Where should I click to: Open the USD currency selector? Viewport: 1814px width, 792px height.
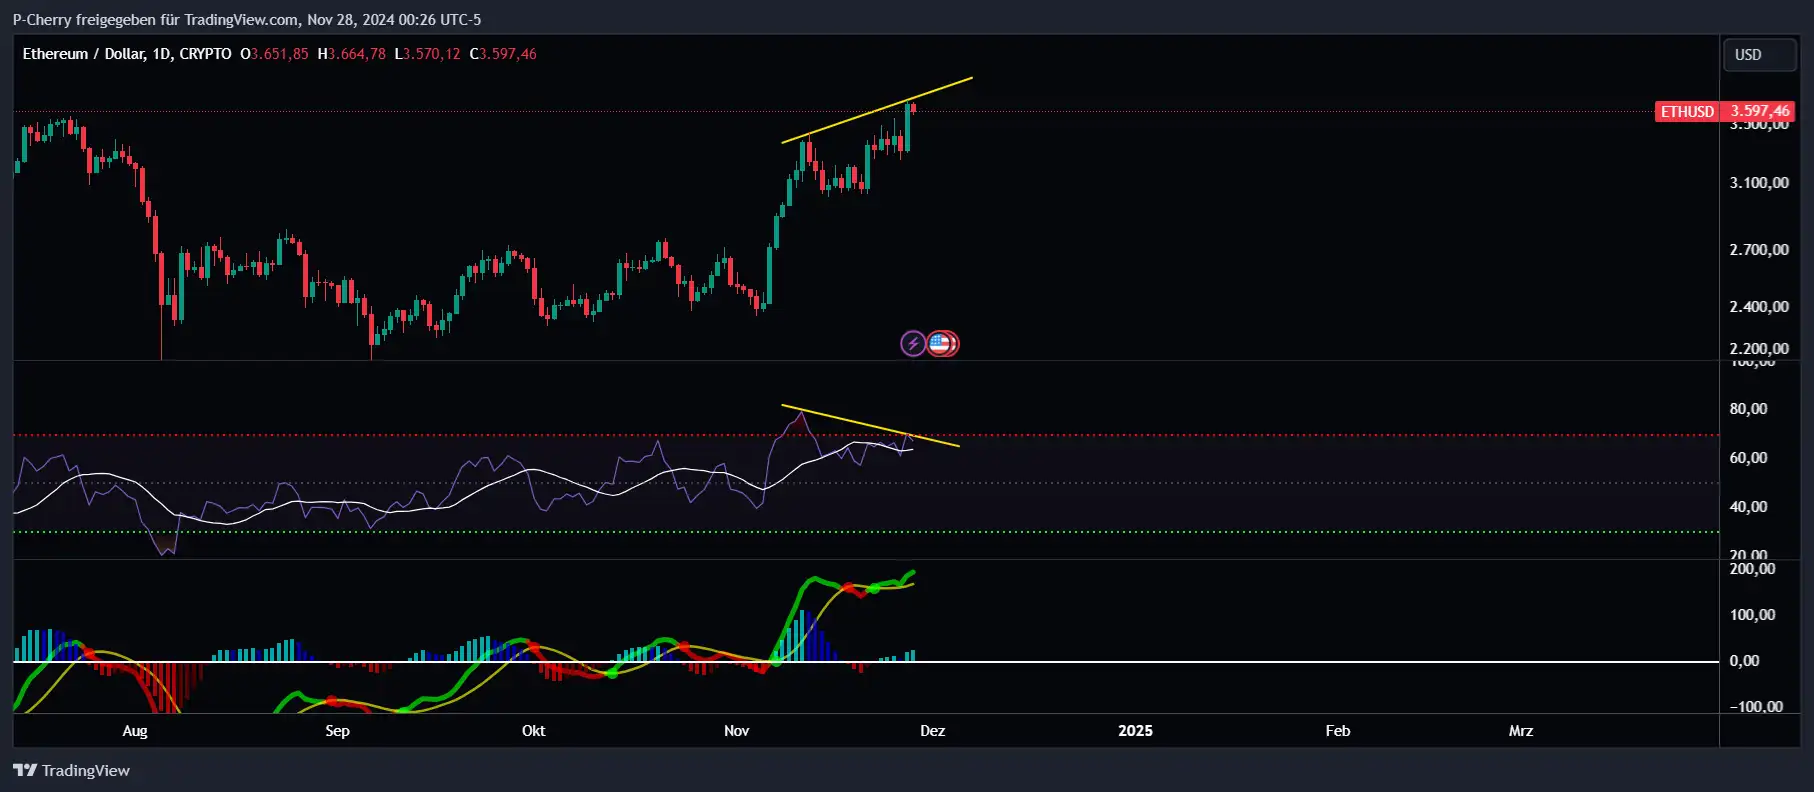coord(1759,55)
